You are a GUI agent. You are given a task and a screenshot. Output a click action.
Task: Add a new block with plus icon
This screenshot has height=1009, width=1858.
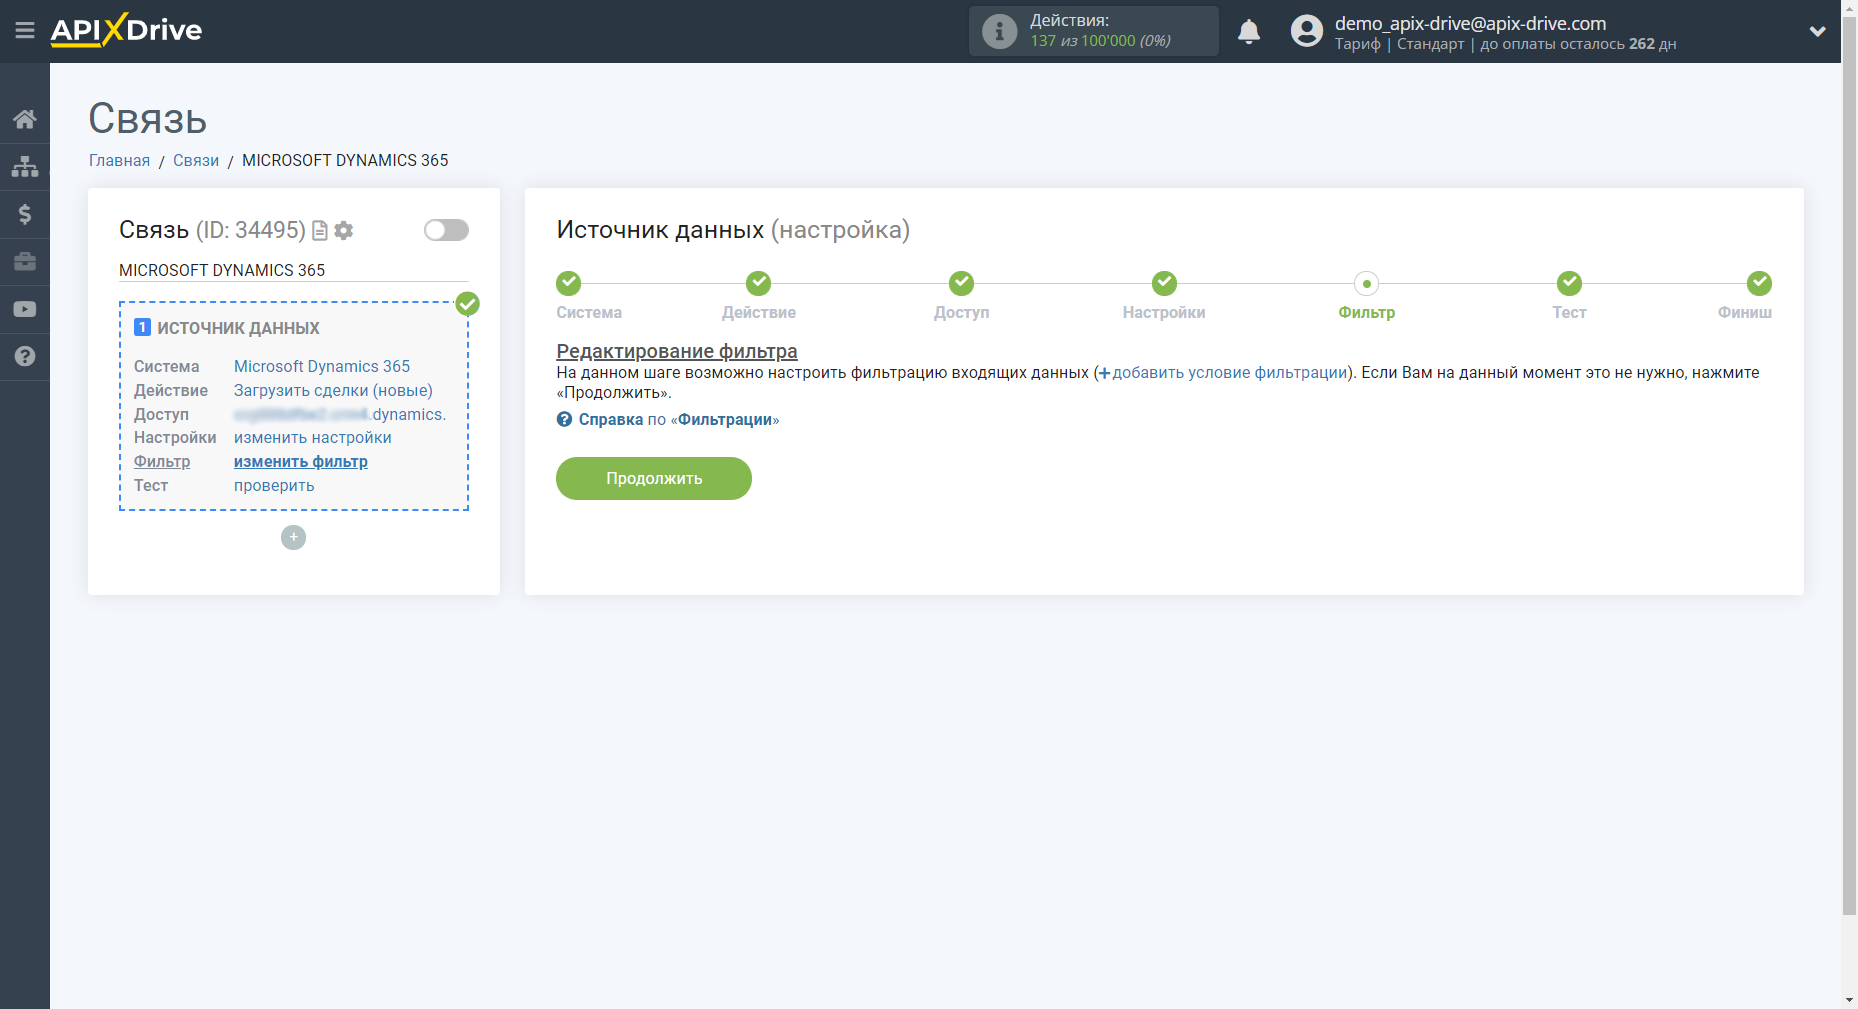click(293, 538)
